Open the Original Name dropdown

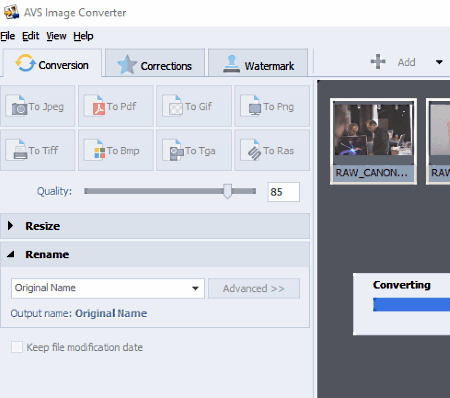pos(108,288)
